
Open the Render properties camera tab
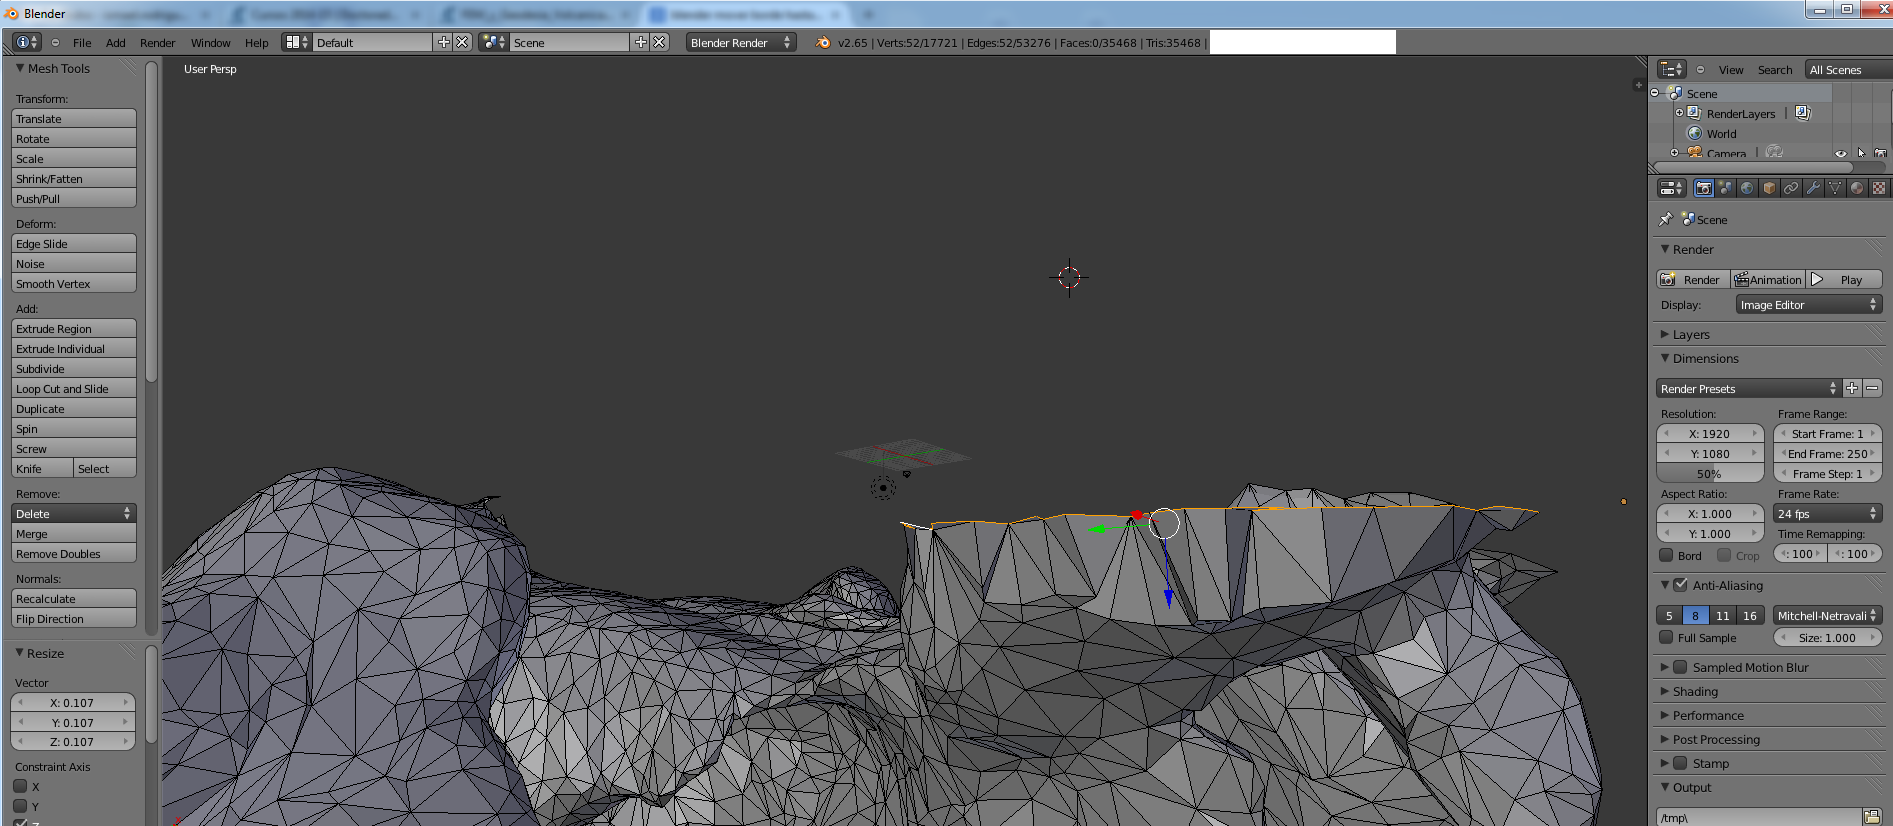pyautogui.click(x=1703, y=188)
